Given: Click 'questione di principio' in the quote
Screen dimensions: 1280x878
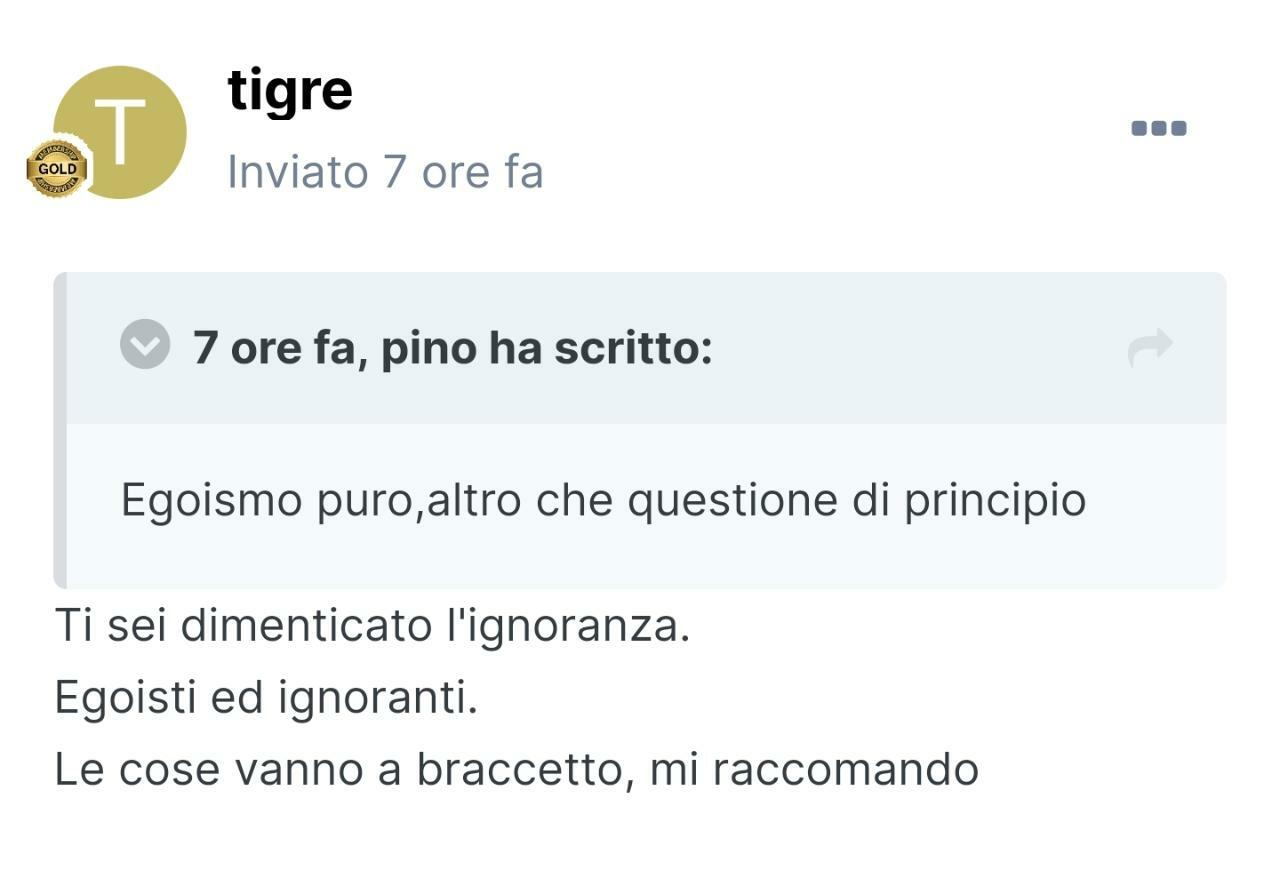Looking at the screenshot, I should click(x=856, y=500).
